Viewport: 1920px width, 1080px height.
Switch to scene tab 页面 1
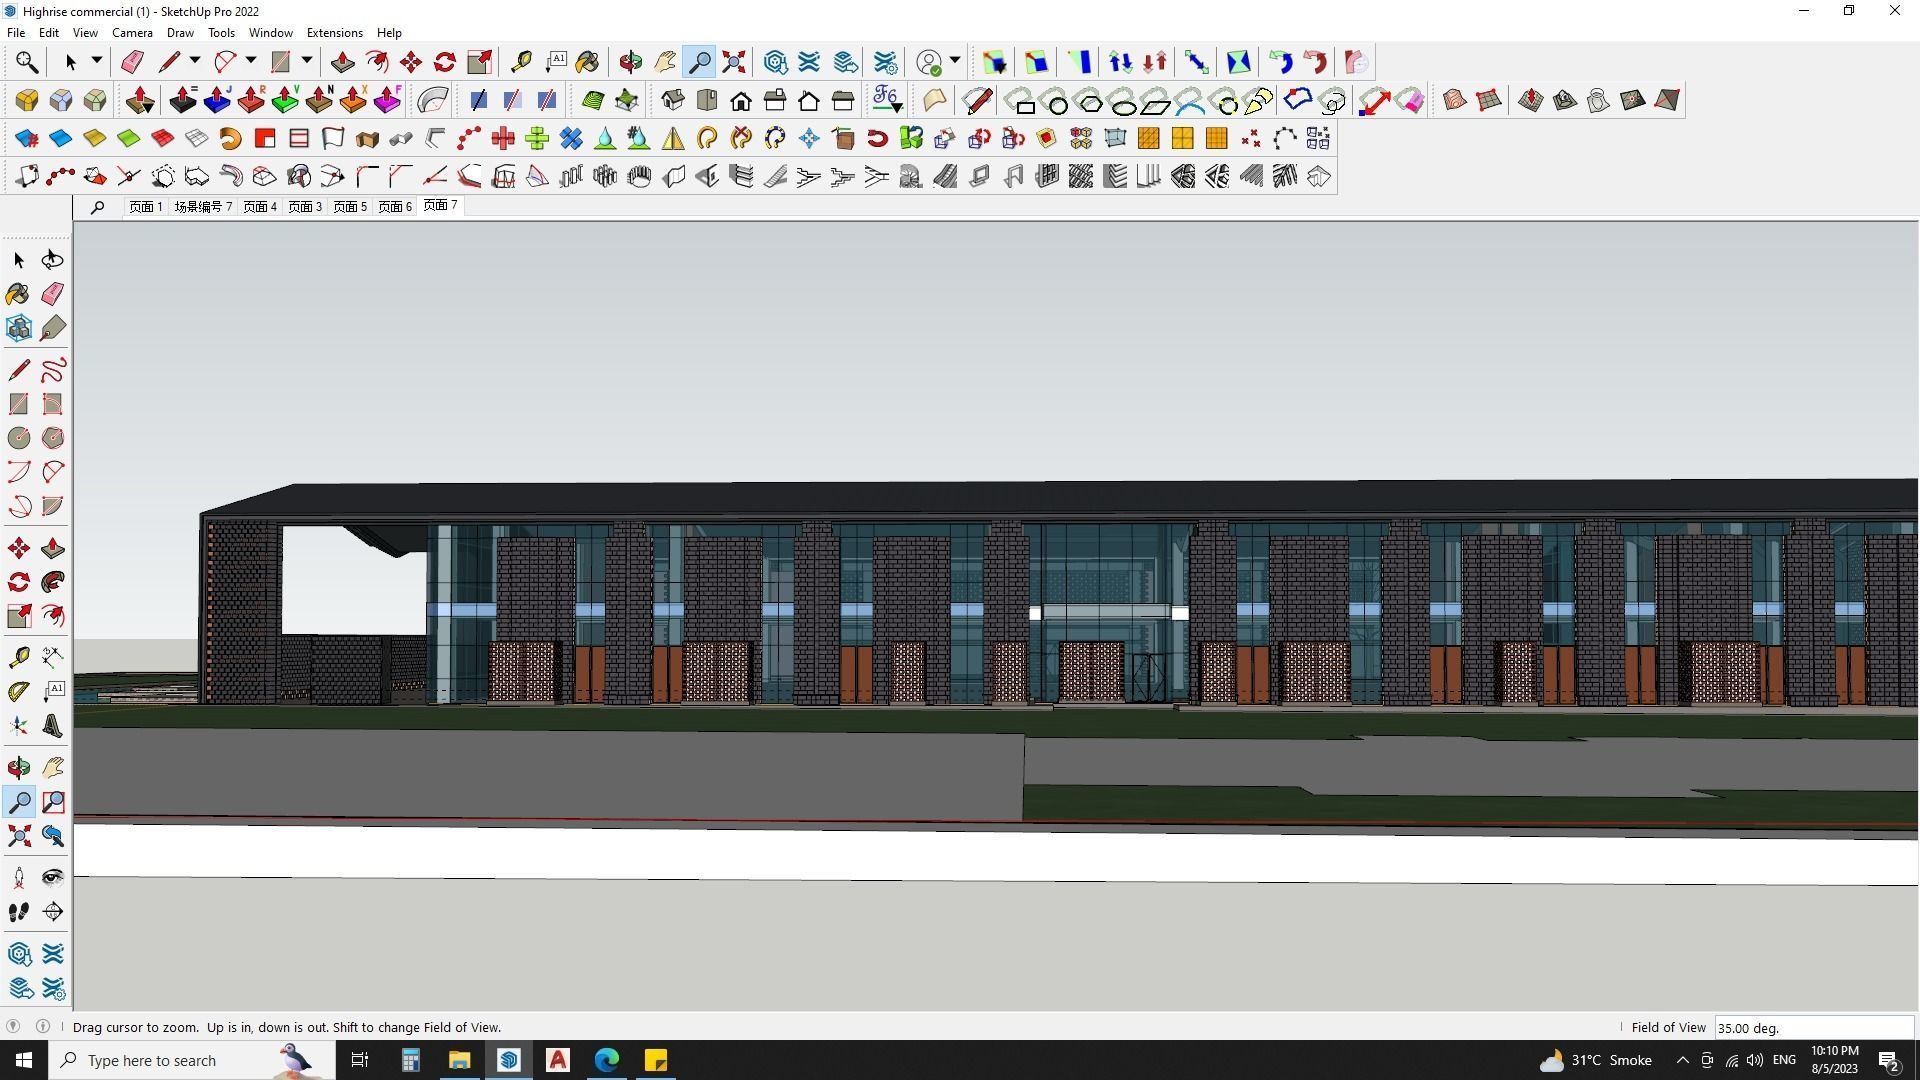pos(145,207)
